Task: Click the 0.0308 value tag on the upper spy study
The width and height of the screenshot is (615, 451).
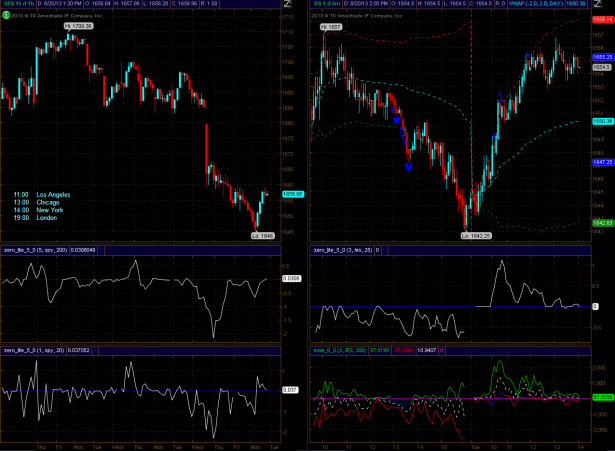Action: (291, 278)
